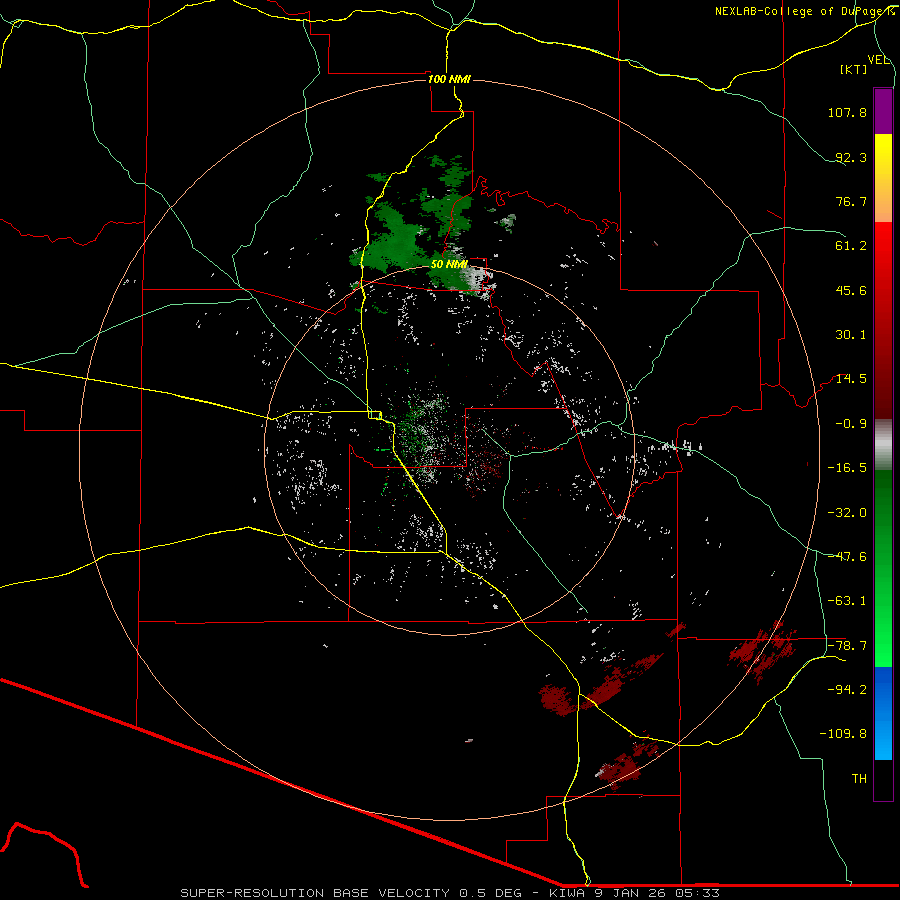Click the -94.2 velocity scale value

click(x=847, y=690)
